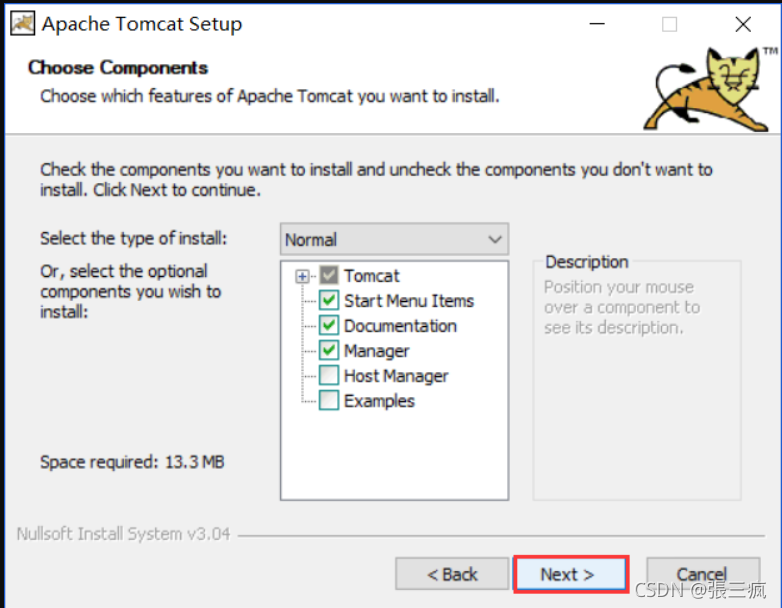Click the Next > button

click(x=571, y=574)
